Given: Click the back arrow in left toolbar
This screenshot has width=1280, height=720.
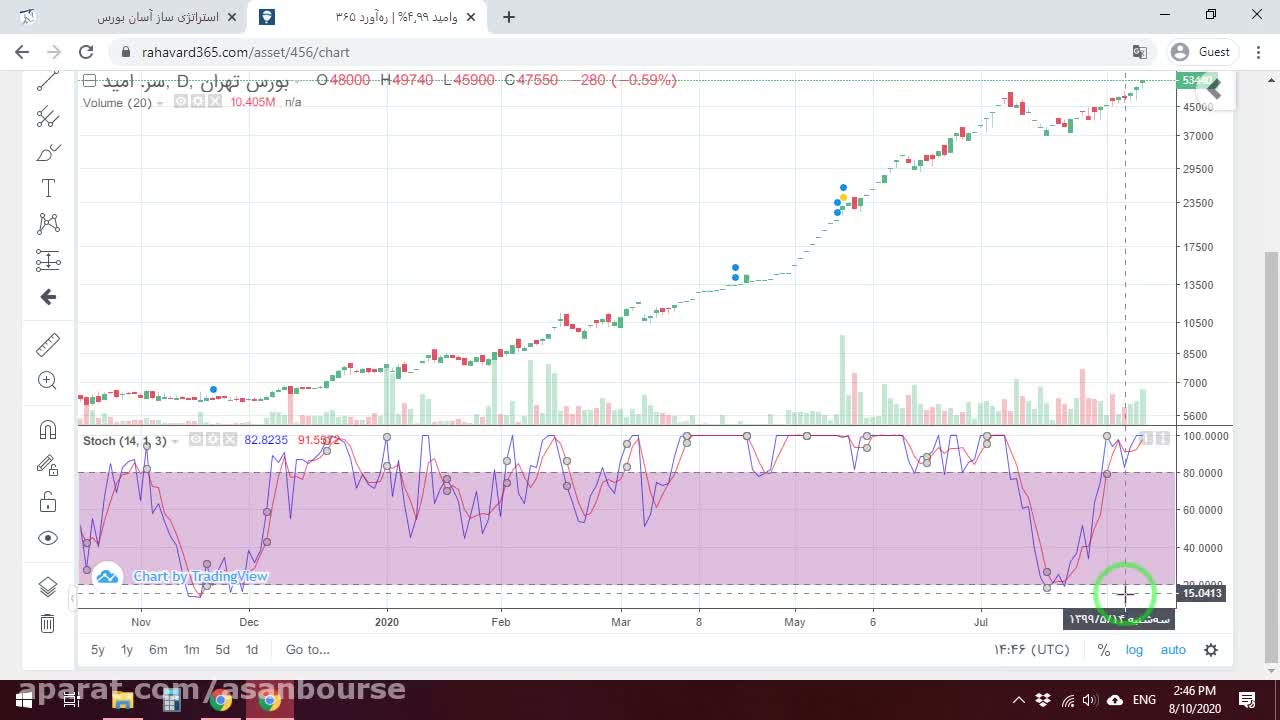Looking at the screenshot, I should [47, 297].
